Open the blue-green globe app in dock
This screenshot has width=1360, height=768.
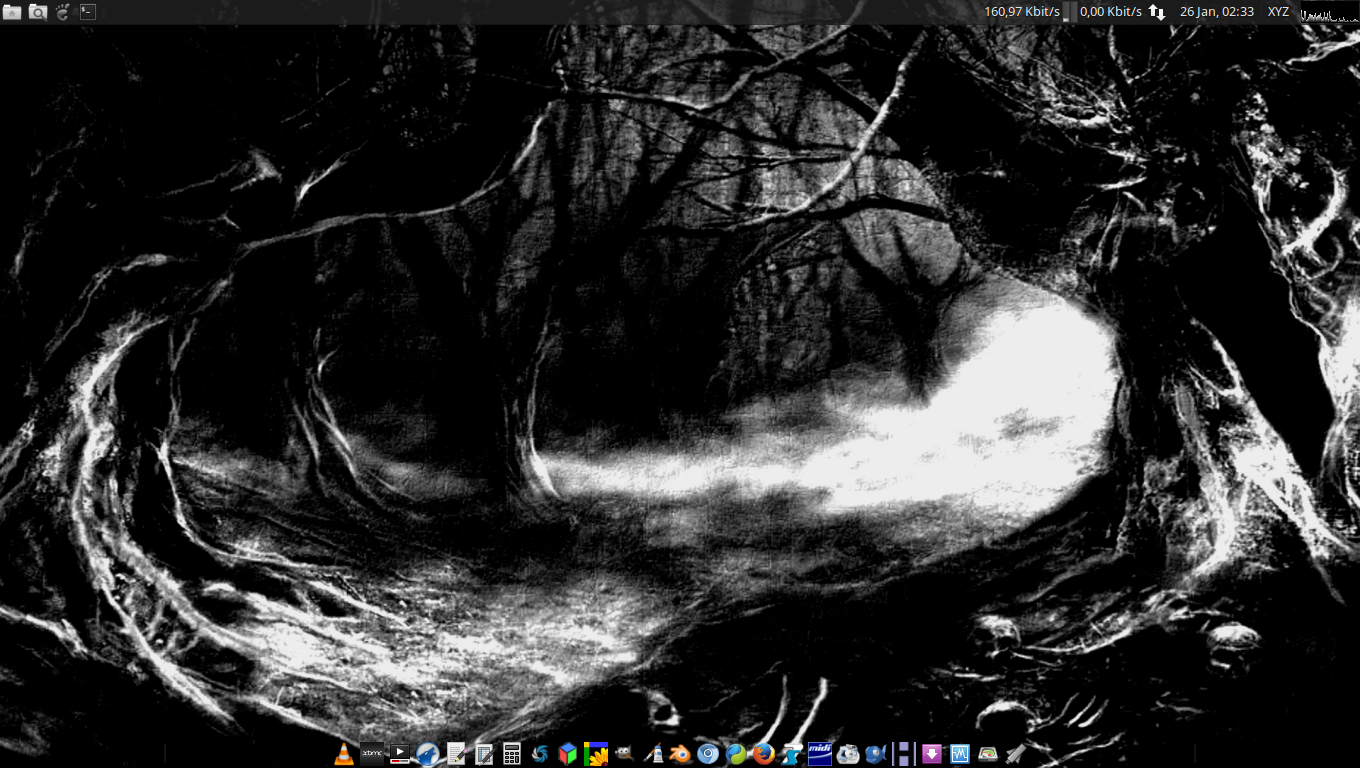coord(736,754)
